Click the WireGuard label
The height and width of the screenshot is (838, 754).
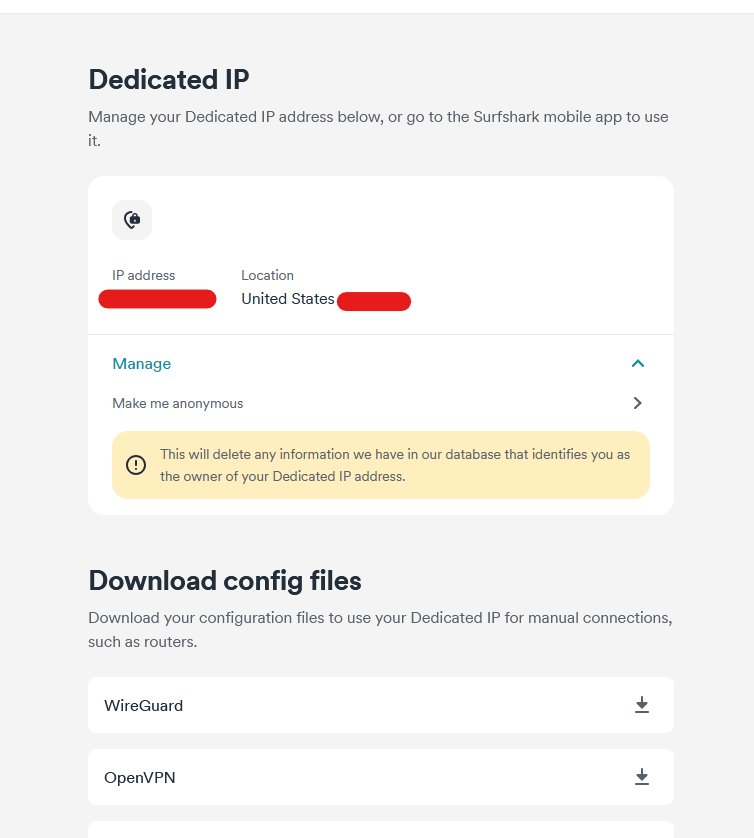tap(144, 705)
